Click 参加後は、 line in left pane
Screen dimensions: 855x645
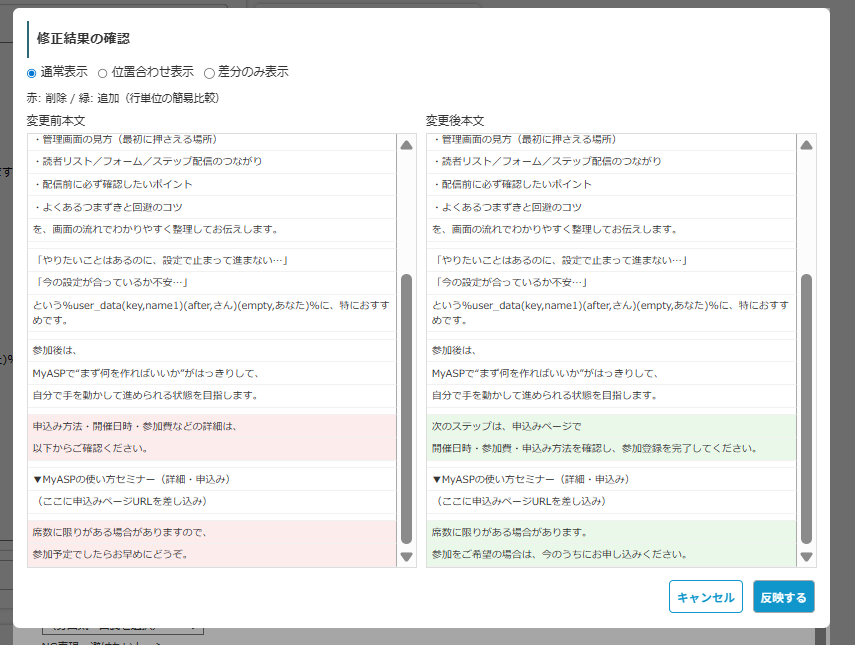(55, 350)
